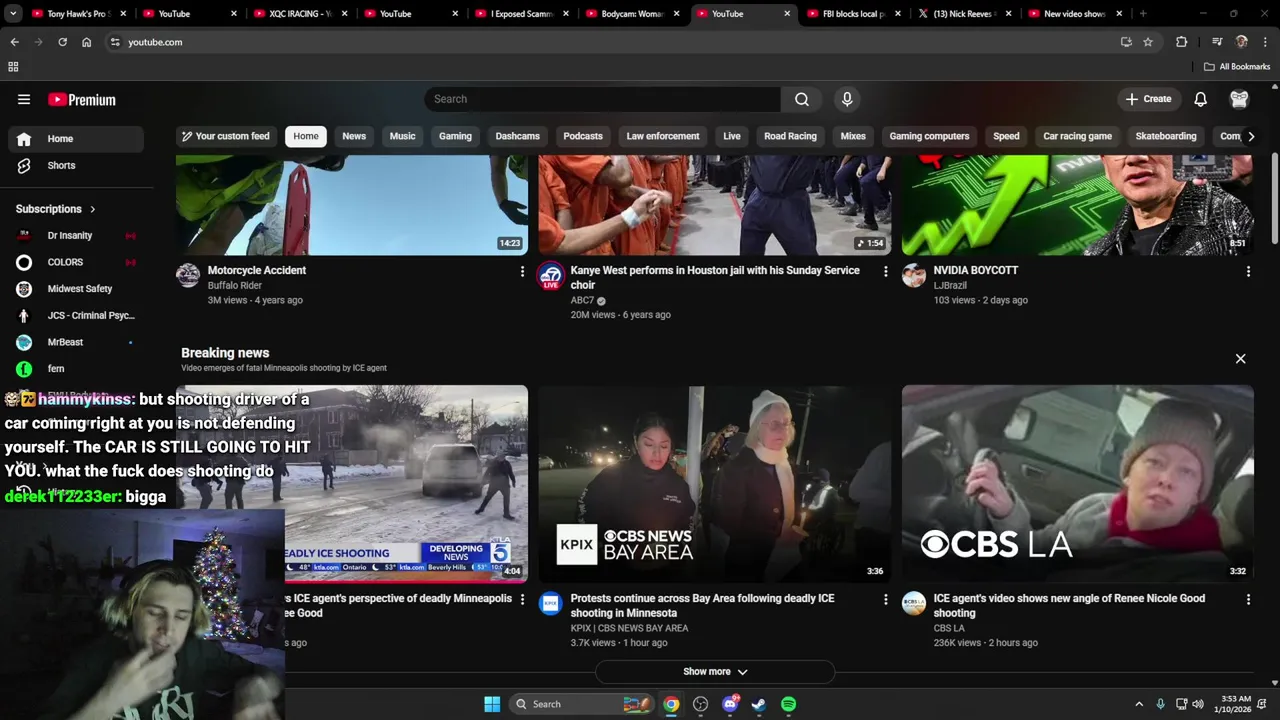Select the Skateboarding chip
Viewport: 1280px width, 720px height.
coord(1166,136)
